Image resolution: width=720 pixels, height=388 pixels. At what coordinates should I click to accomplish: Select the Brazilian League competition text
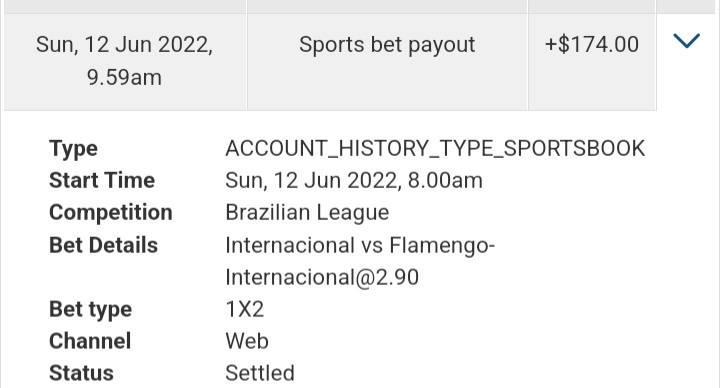click(x=307, y=213)
